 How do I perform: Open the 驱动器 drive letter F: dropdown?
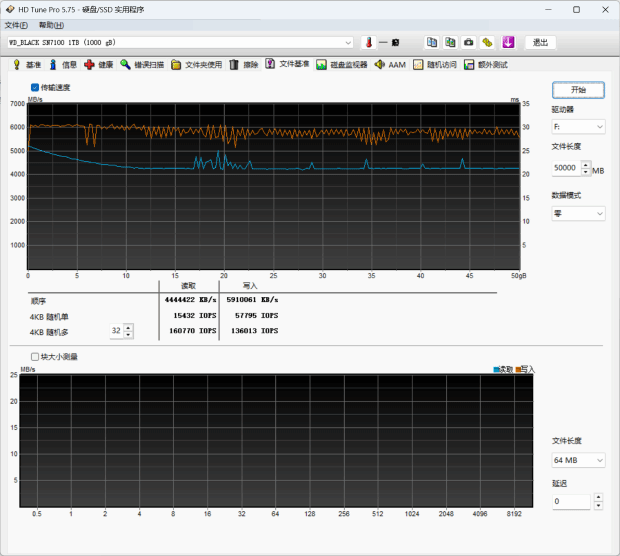tap(578, 127)
